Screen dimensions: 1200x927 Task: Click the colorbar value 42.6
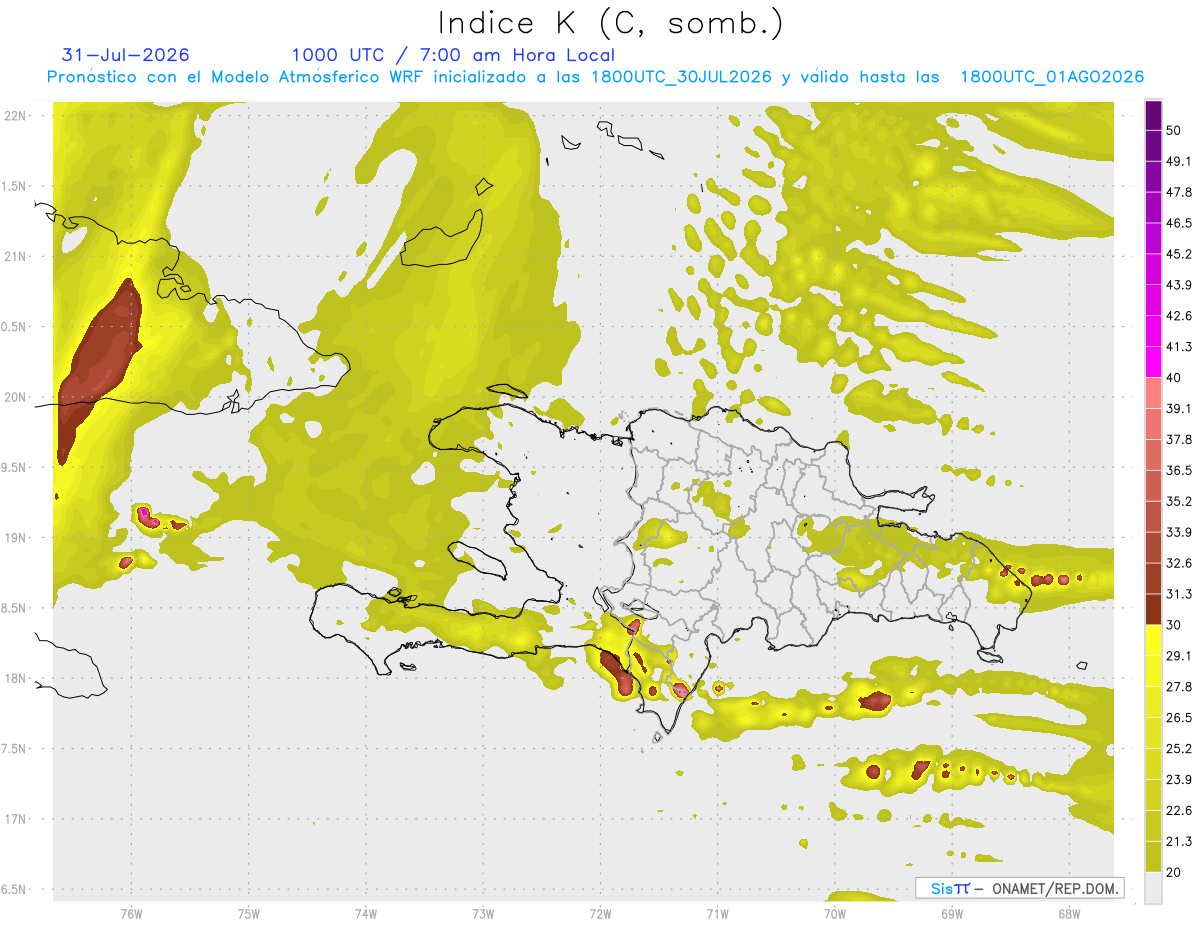tap(1179, 316)
